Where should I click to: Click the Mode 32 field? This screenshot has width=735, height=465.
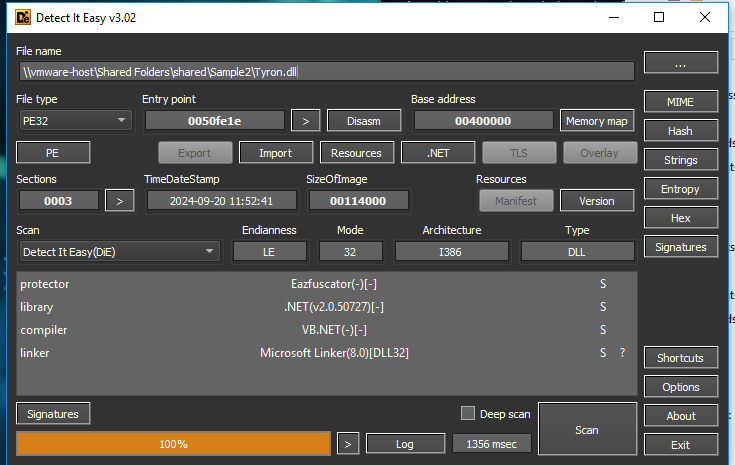(351, 252)
